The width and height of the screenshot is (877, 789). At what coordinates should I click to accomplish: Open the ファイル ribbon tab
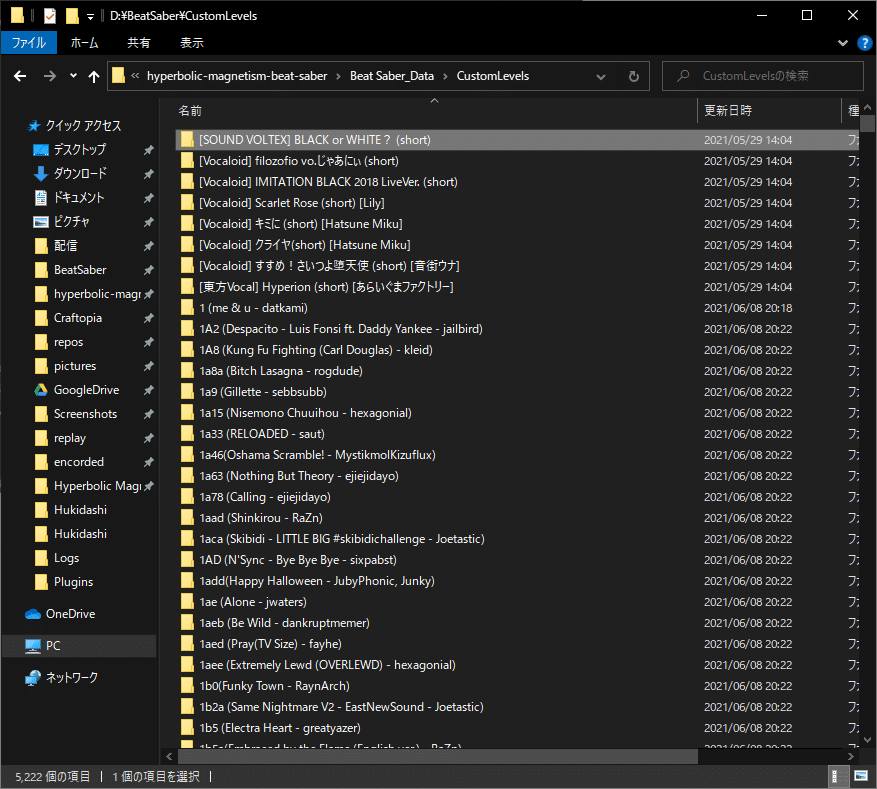point(29,43)
